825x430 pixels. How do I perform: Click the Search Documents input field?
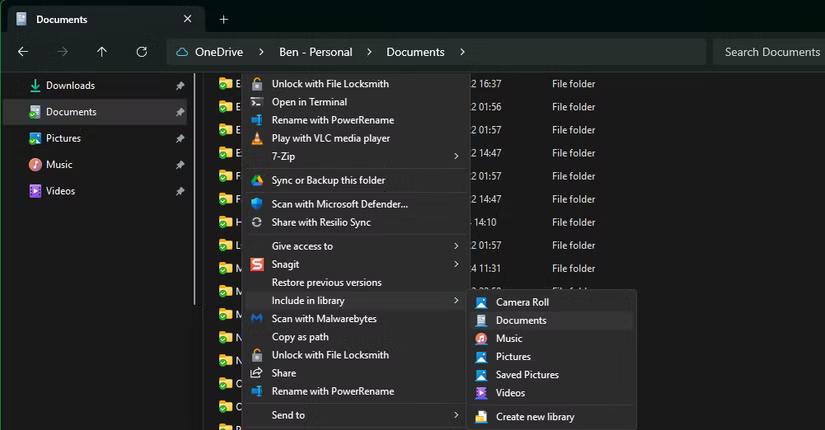pos(770,52)
